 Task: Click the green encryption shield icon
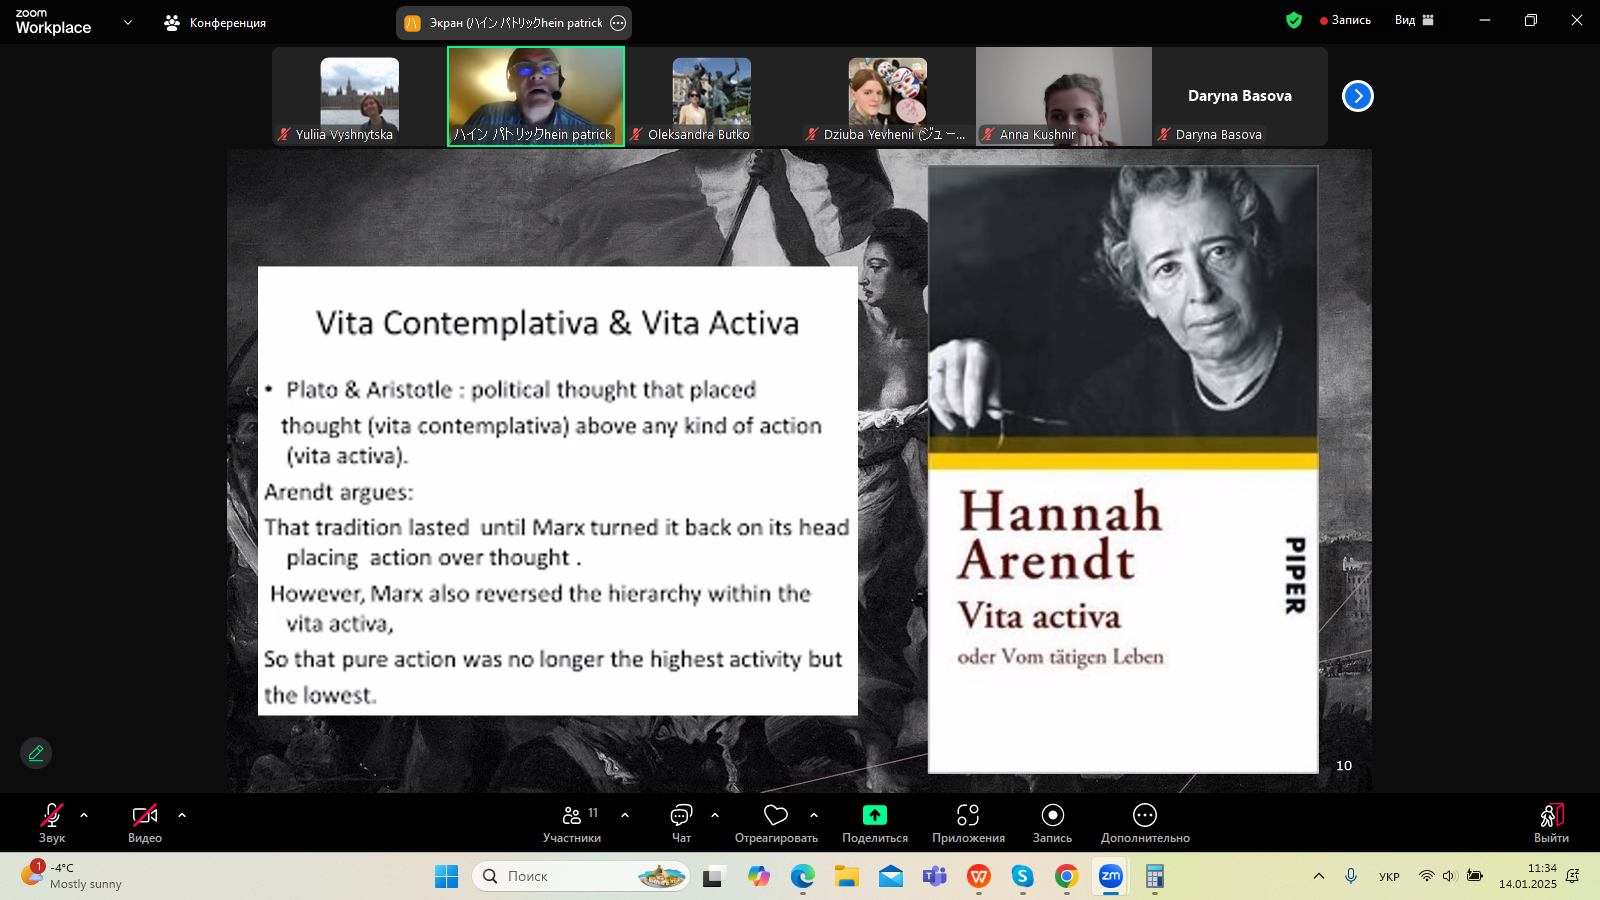pyautogui.click(x=1294, y=20)
